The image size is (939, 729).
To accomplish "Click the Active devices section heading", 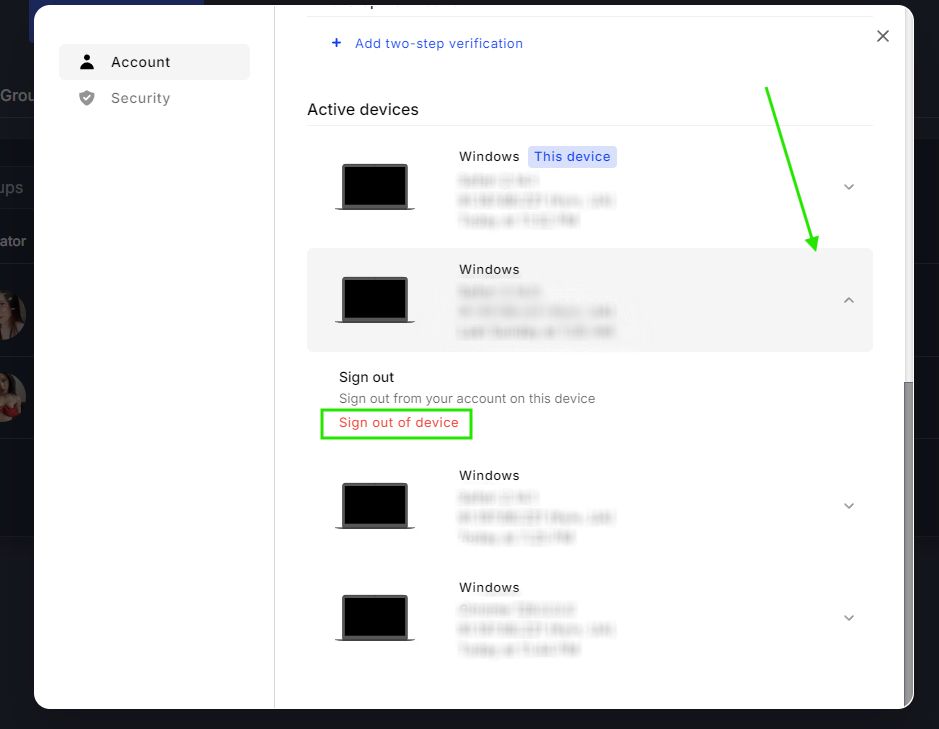I will 363,110.
